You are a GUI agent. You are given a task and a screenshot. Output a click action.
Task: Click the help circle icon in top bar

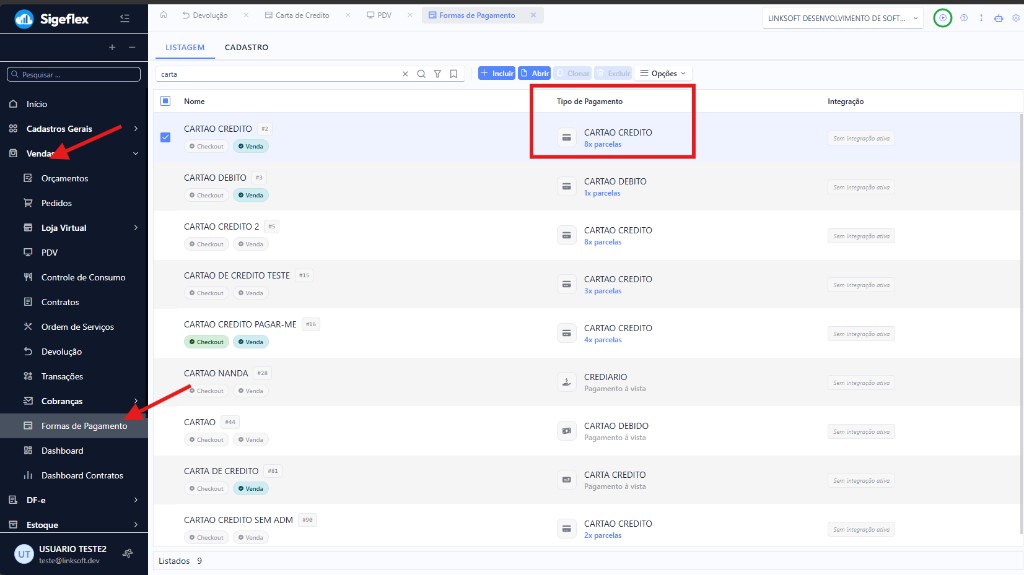point(964,18)
